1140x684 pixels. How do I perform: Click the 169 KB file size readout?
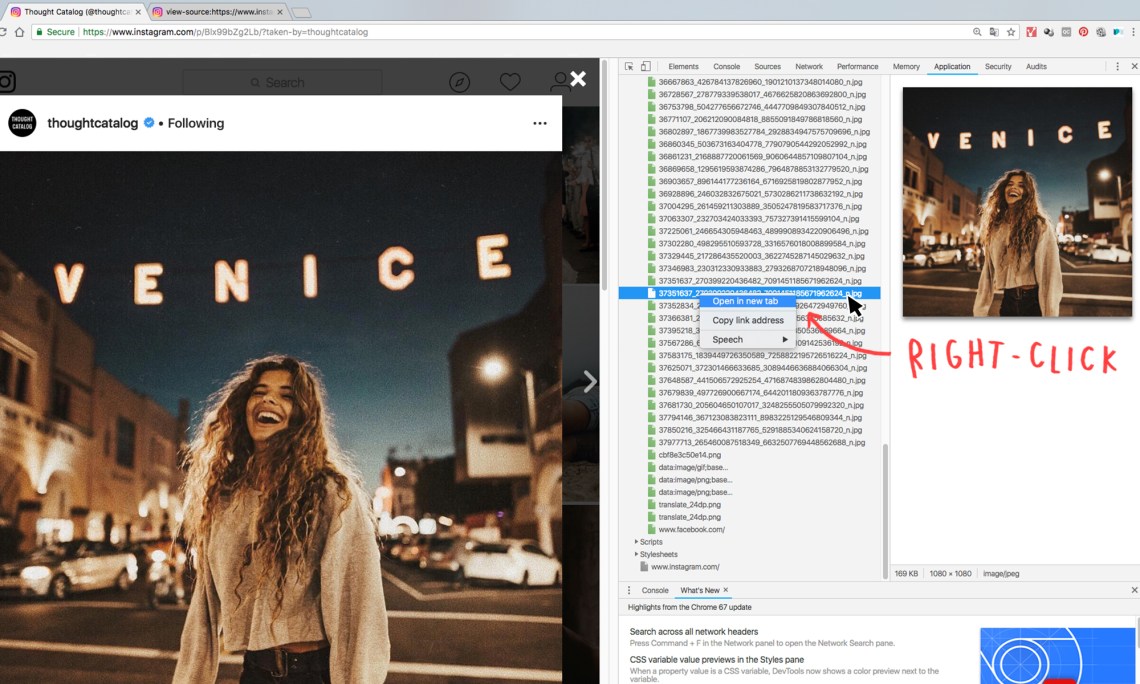click(x=906, y=574)
